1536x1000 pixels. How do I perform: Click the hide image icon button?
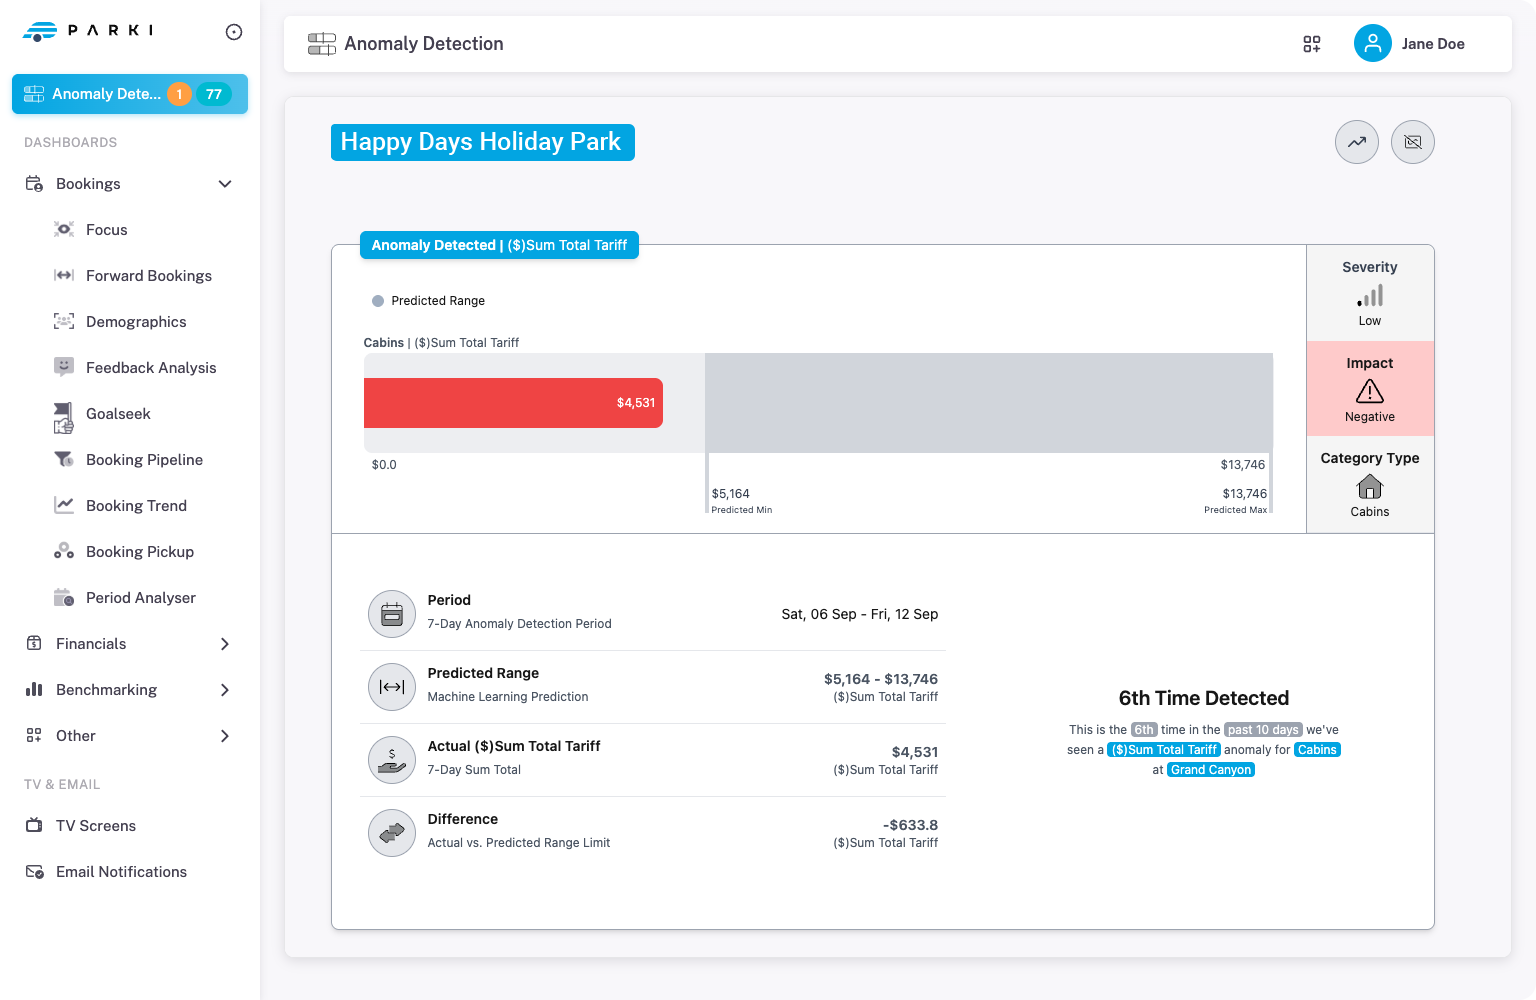pyautogui.click(x=1412, y=142)
